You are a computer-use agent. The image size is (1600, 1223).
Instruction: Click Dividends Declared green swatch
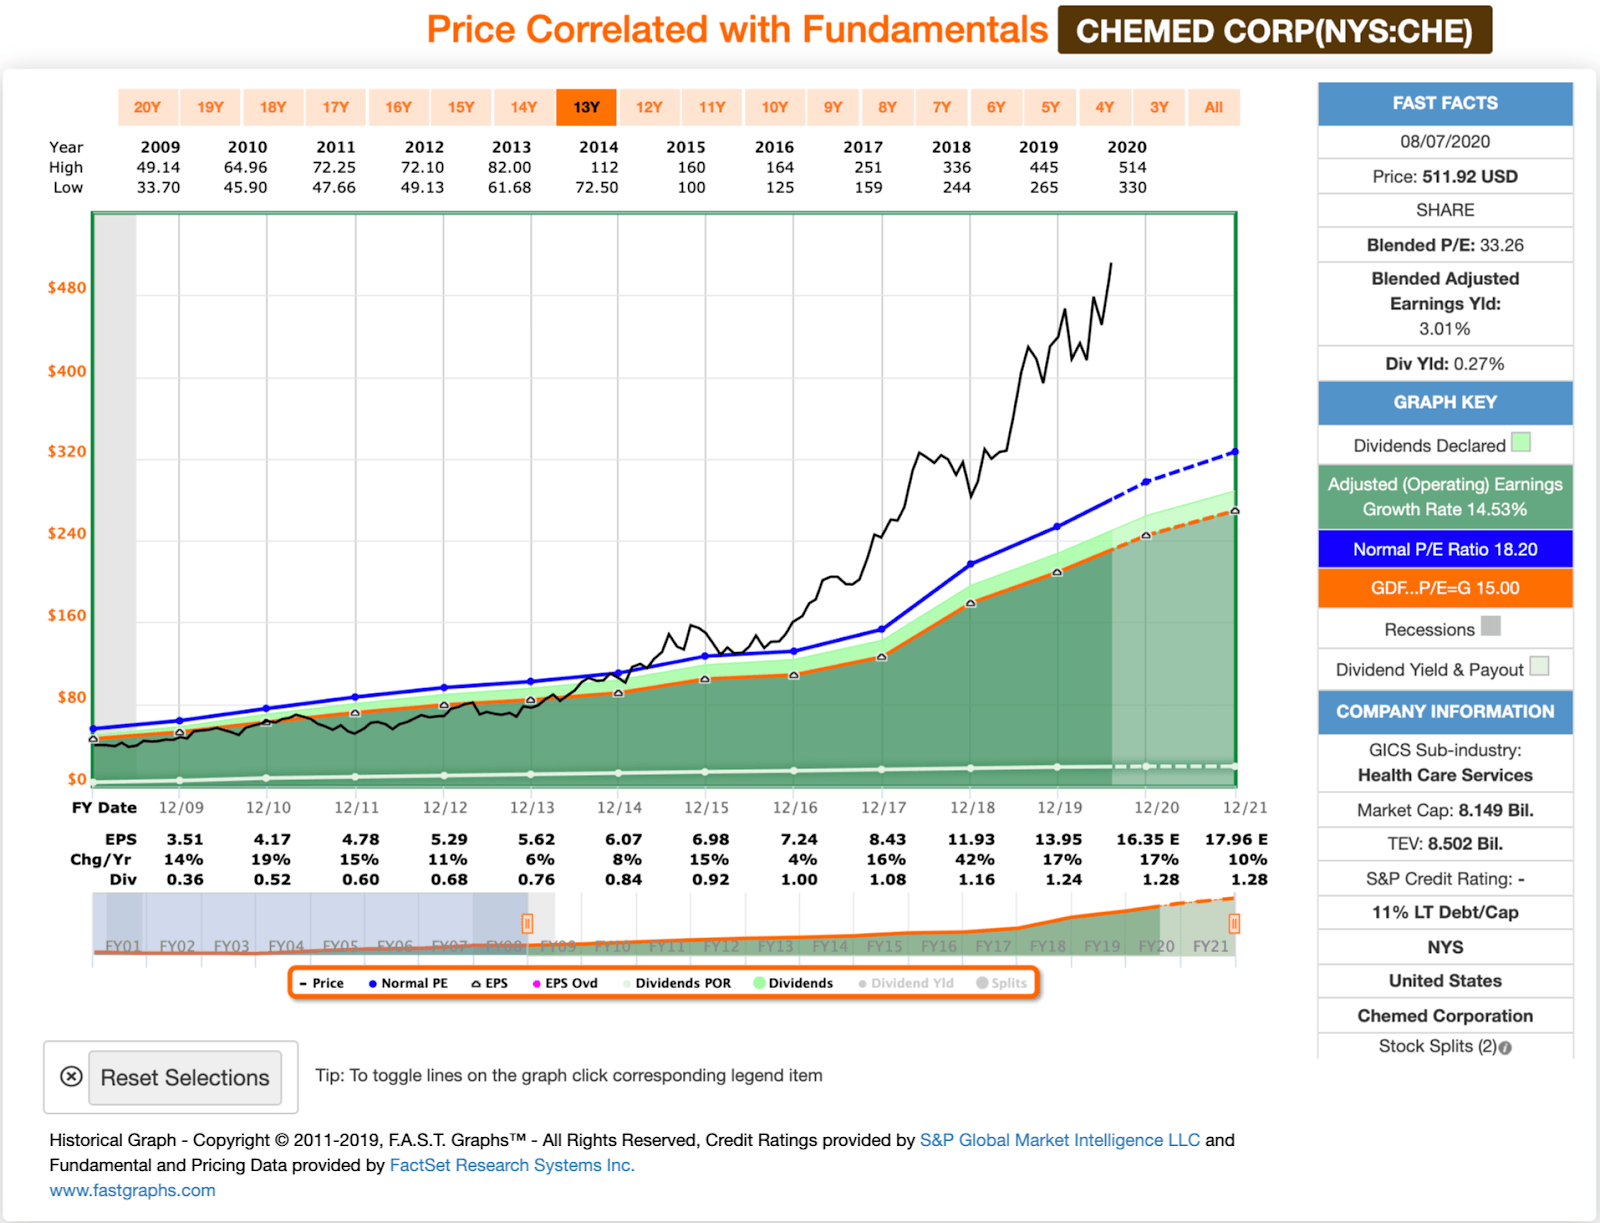coord(1521,442)
